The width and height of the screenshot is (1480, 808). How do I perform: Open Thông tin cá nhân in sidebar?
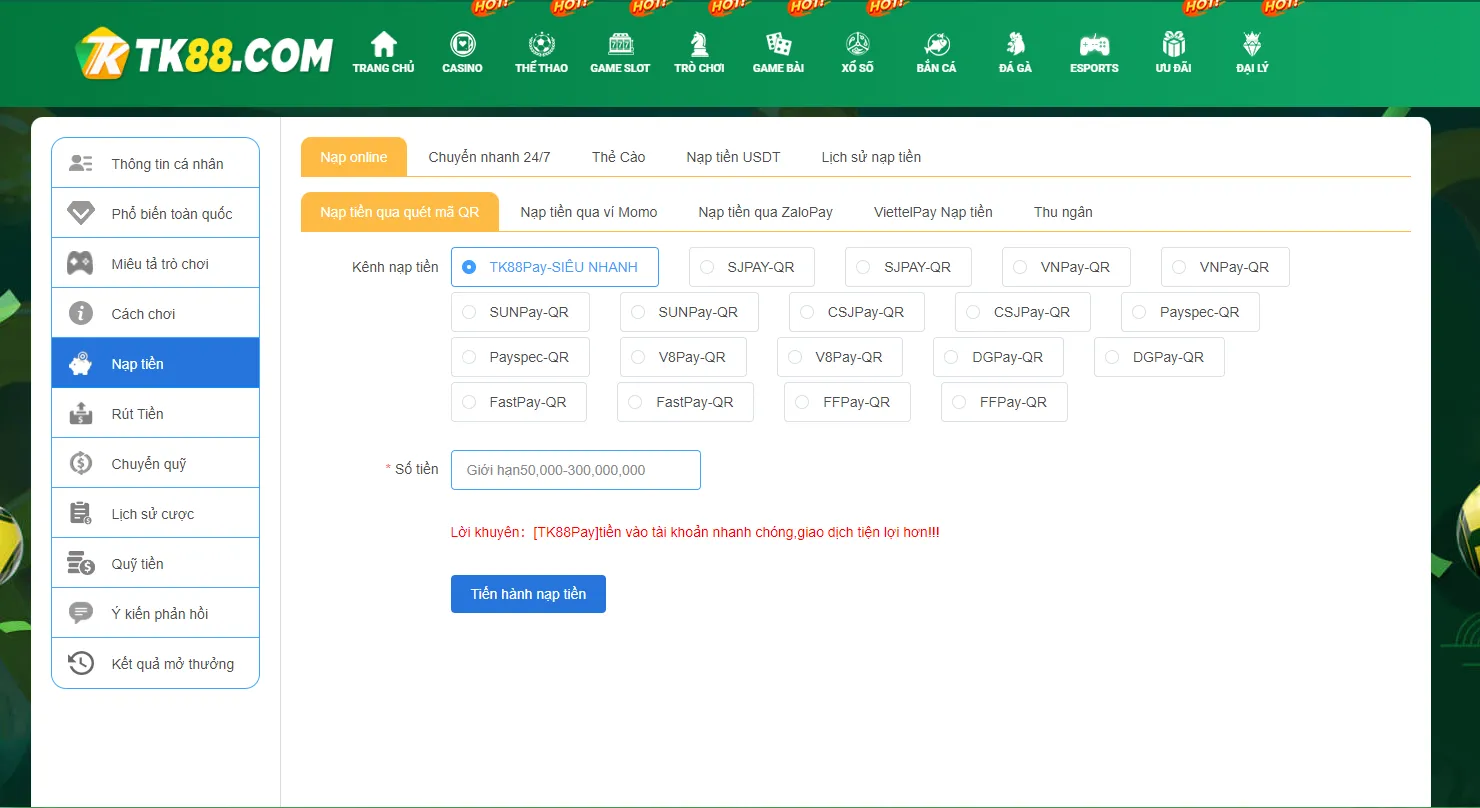coord(155,163)
